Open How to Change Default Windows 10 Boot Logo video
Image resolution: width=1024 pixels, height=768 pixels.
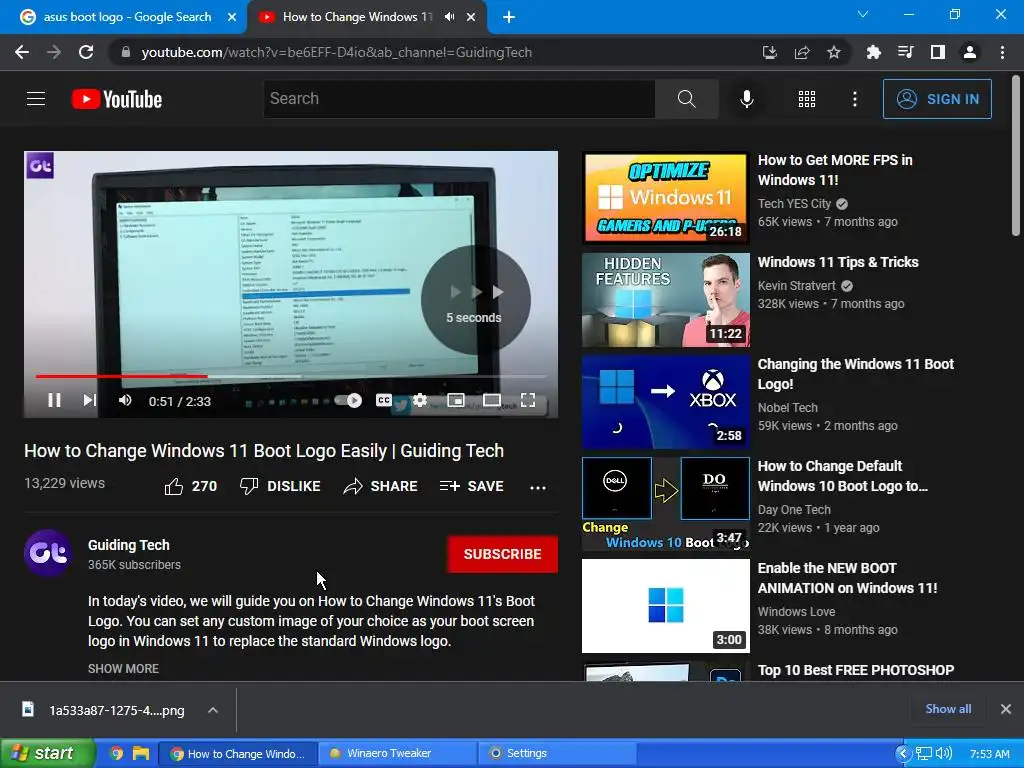point(842,476)
